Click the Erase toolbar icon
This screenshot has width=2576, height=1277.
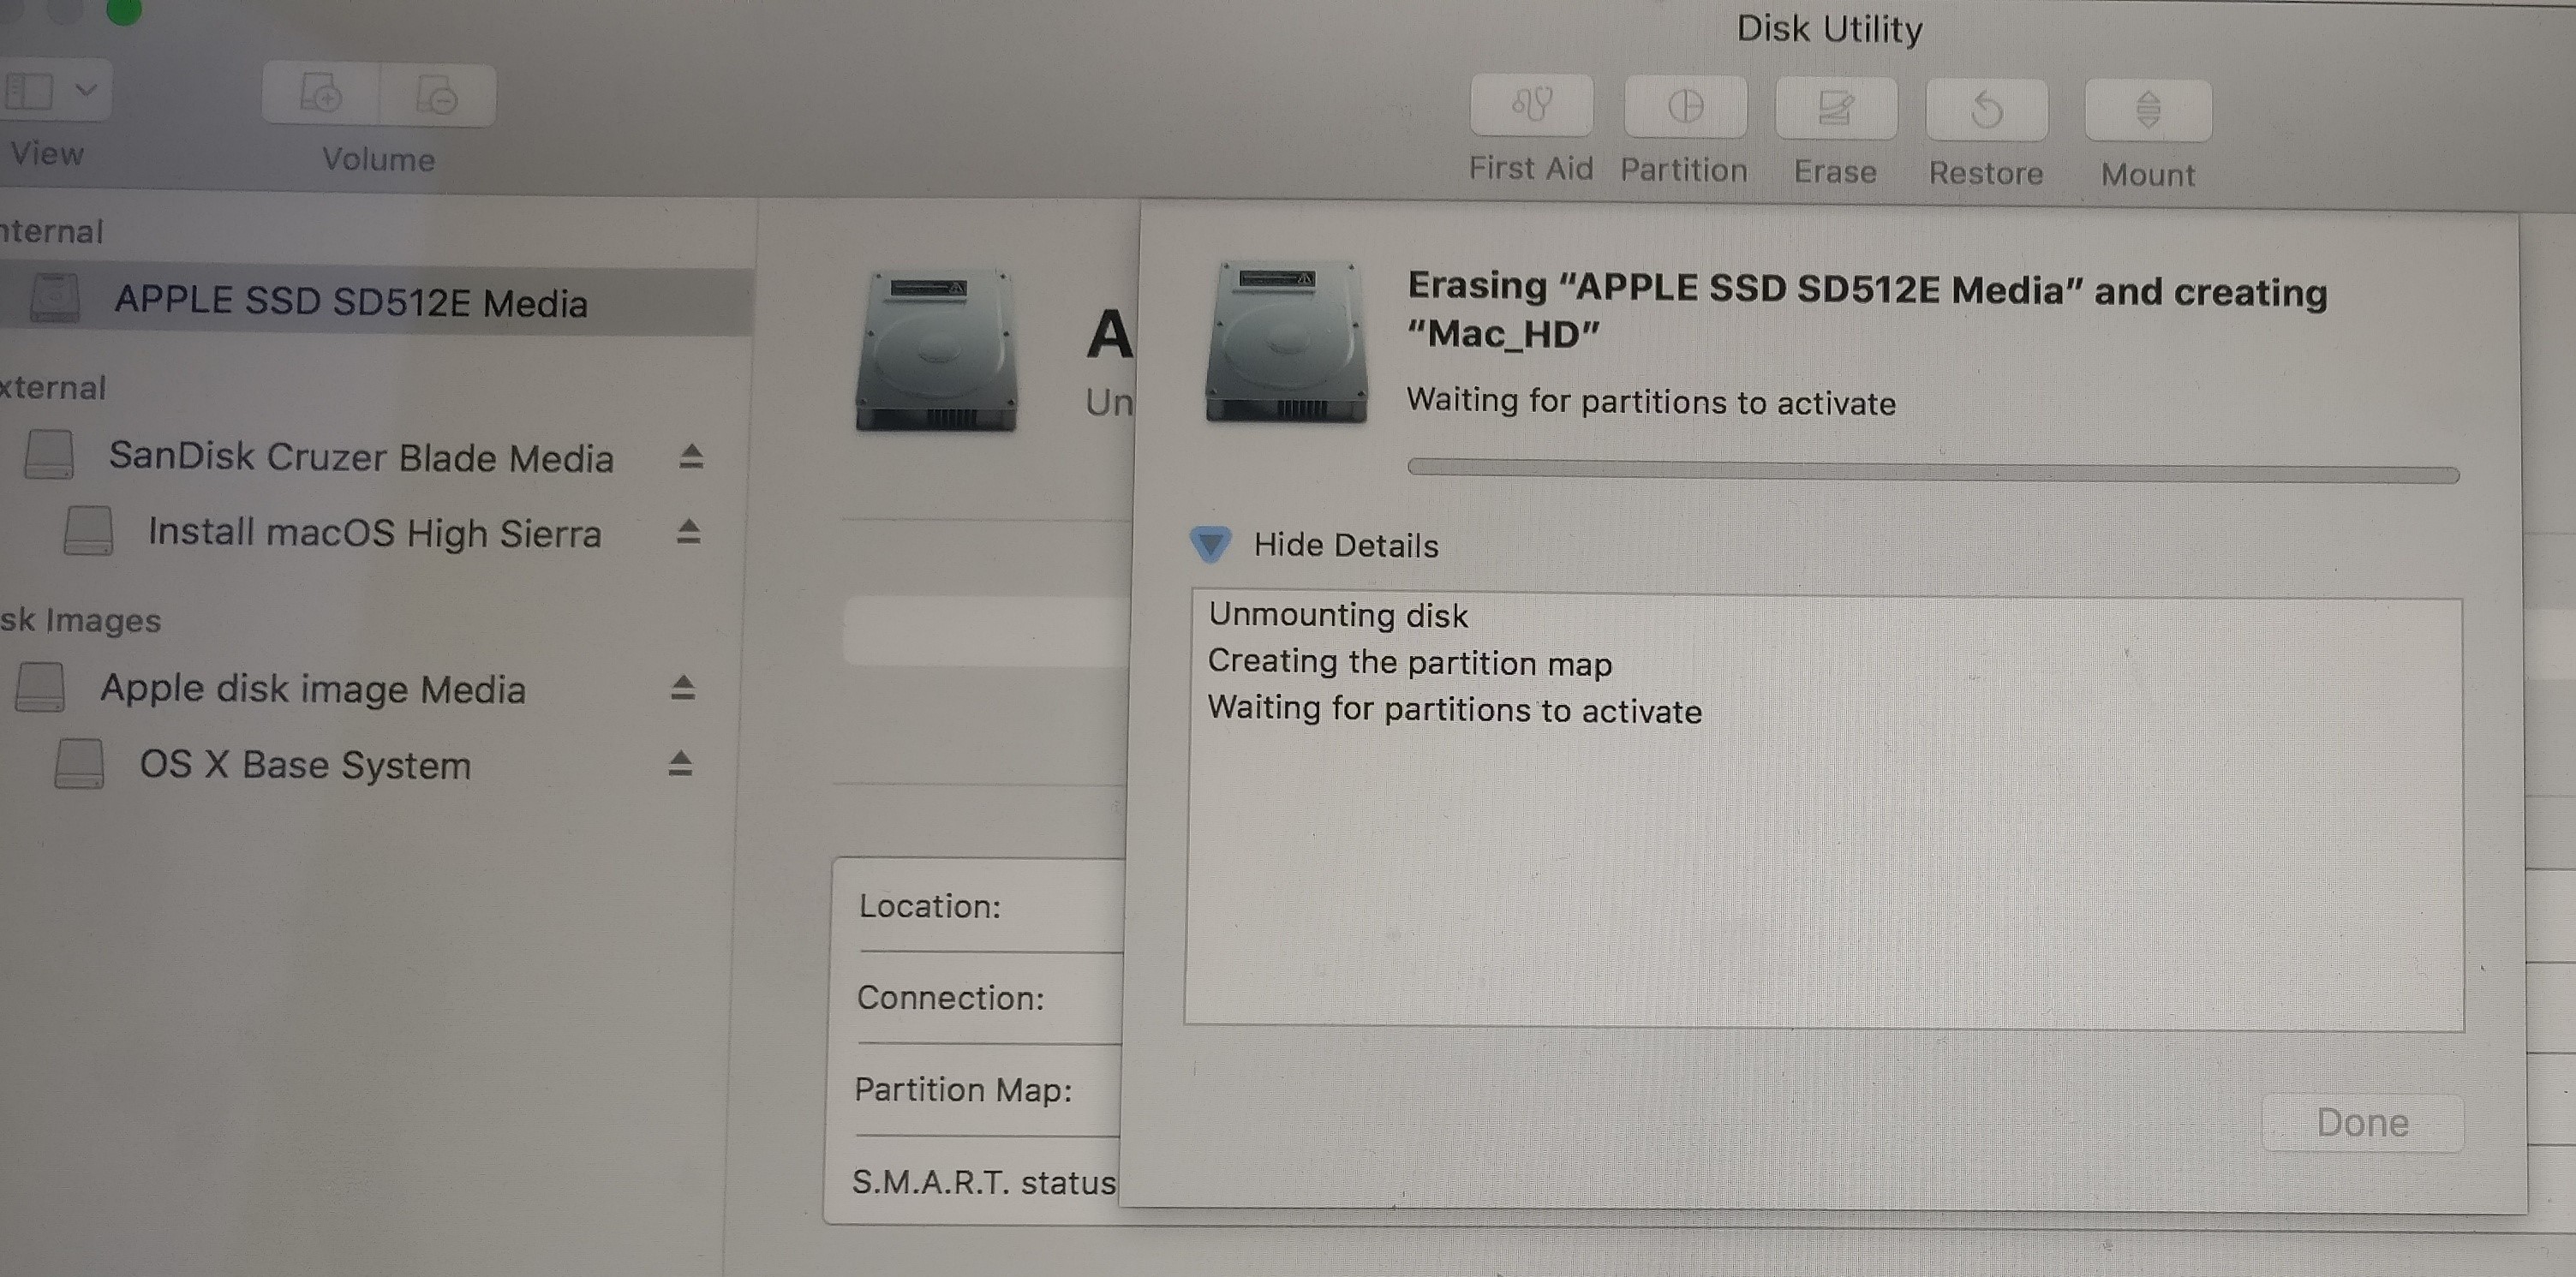pos(1835,108)
